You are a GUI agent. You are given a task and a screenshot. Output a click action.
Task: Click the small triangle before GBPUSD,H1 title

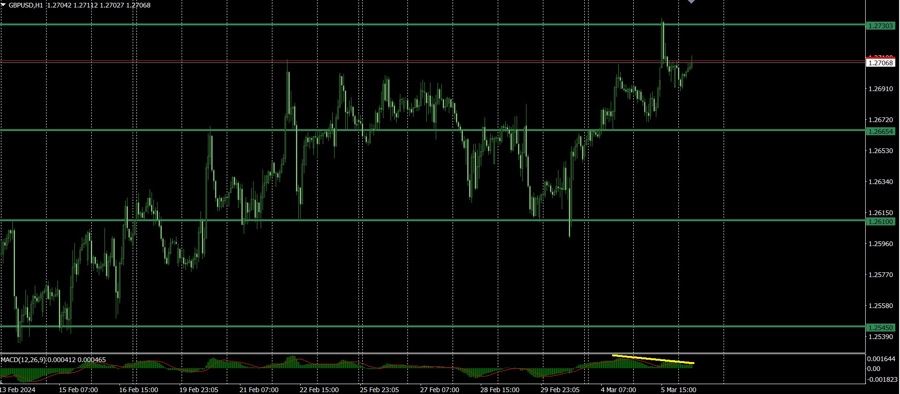coord(4,5)
